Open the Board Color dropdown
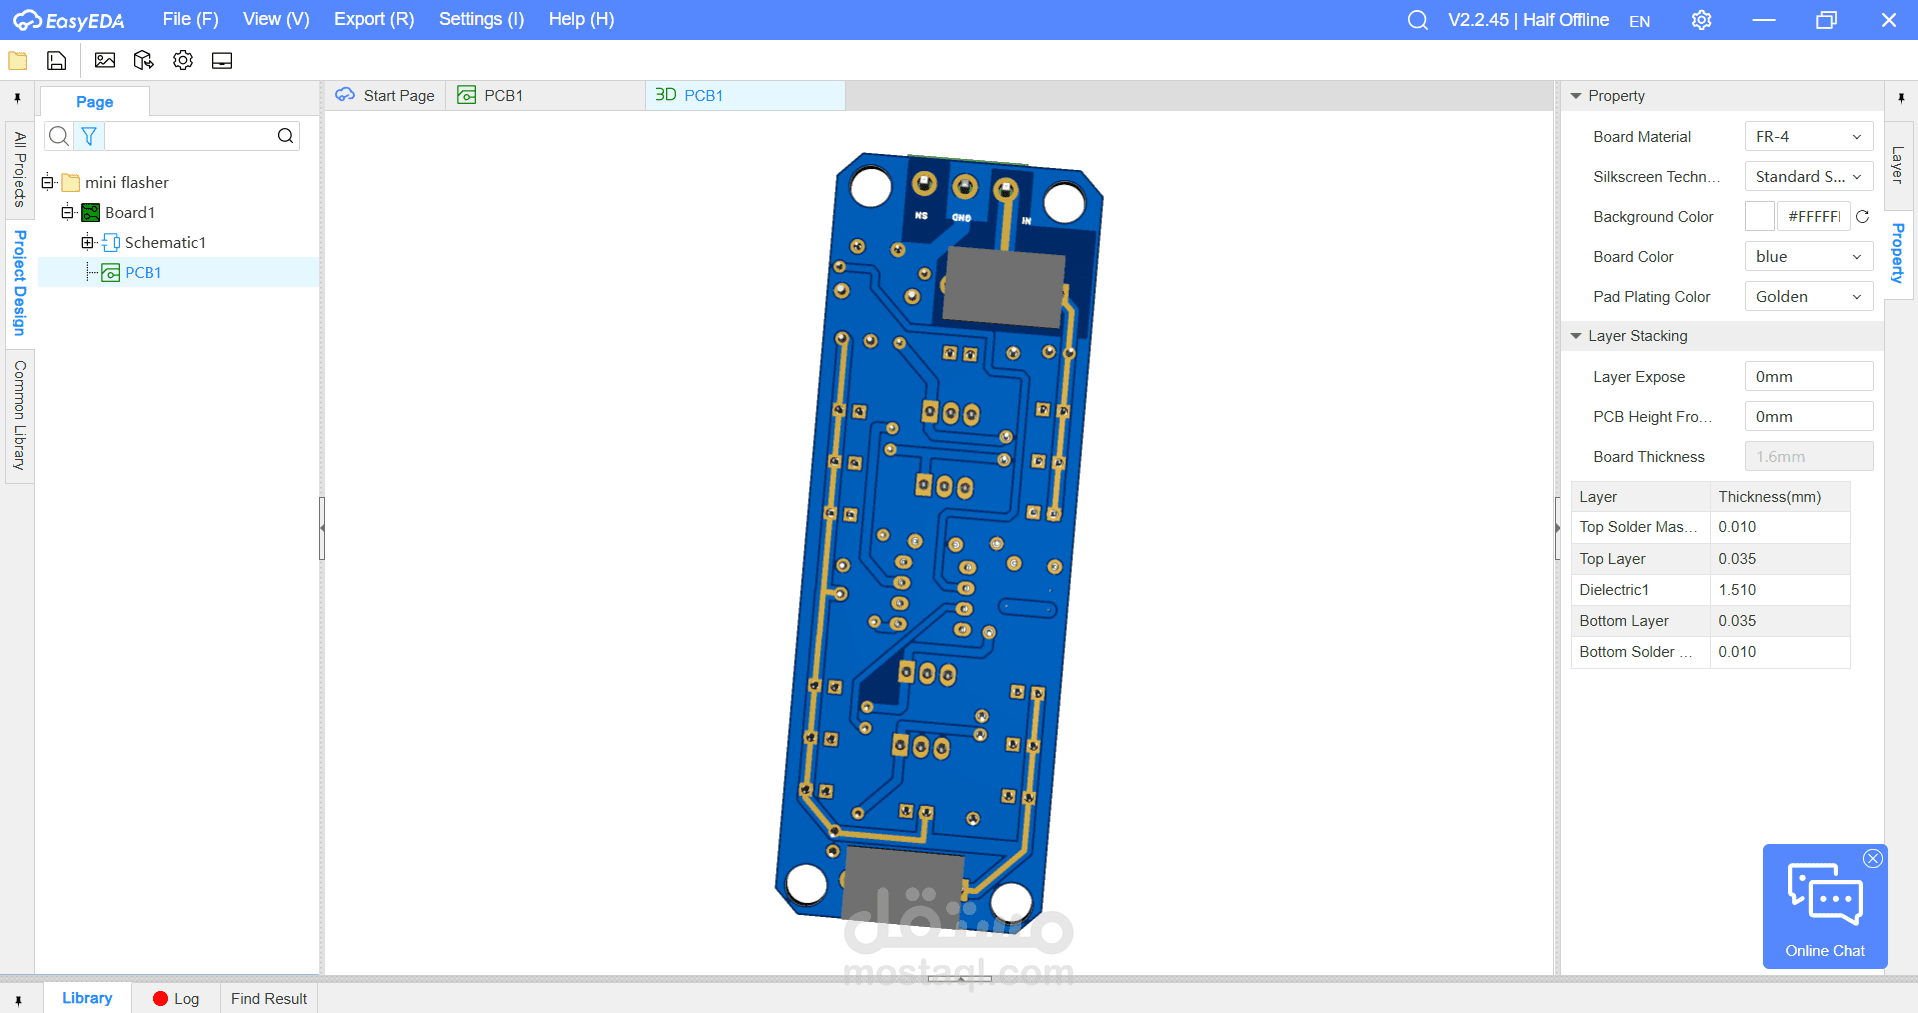Screen dimensions: 1918x1013 (1808, 257)
